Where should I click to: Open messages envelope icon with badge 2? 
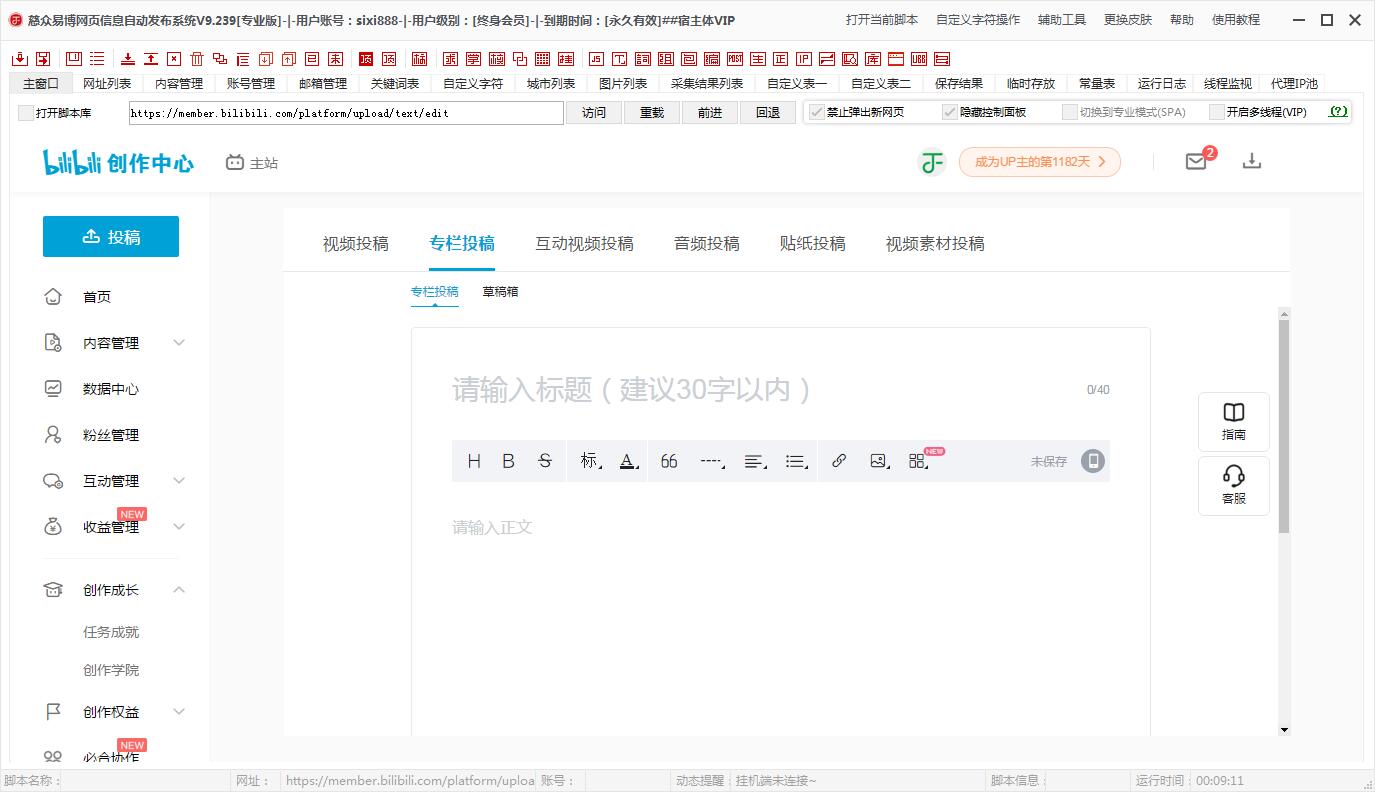[x=1197, y=161]
